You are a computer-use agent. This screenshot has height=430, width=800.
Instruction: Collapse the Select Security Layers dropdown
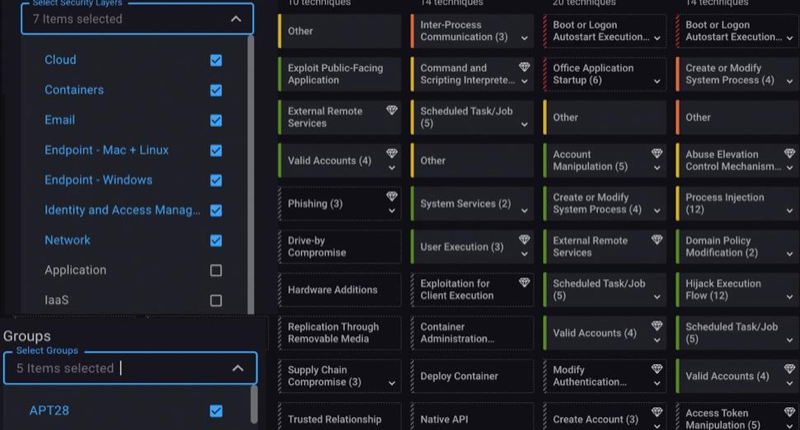pos(236,19)
